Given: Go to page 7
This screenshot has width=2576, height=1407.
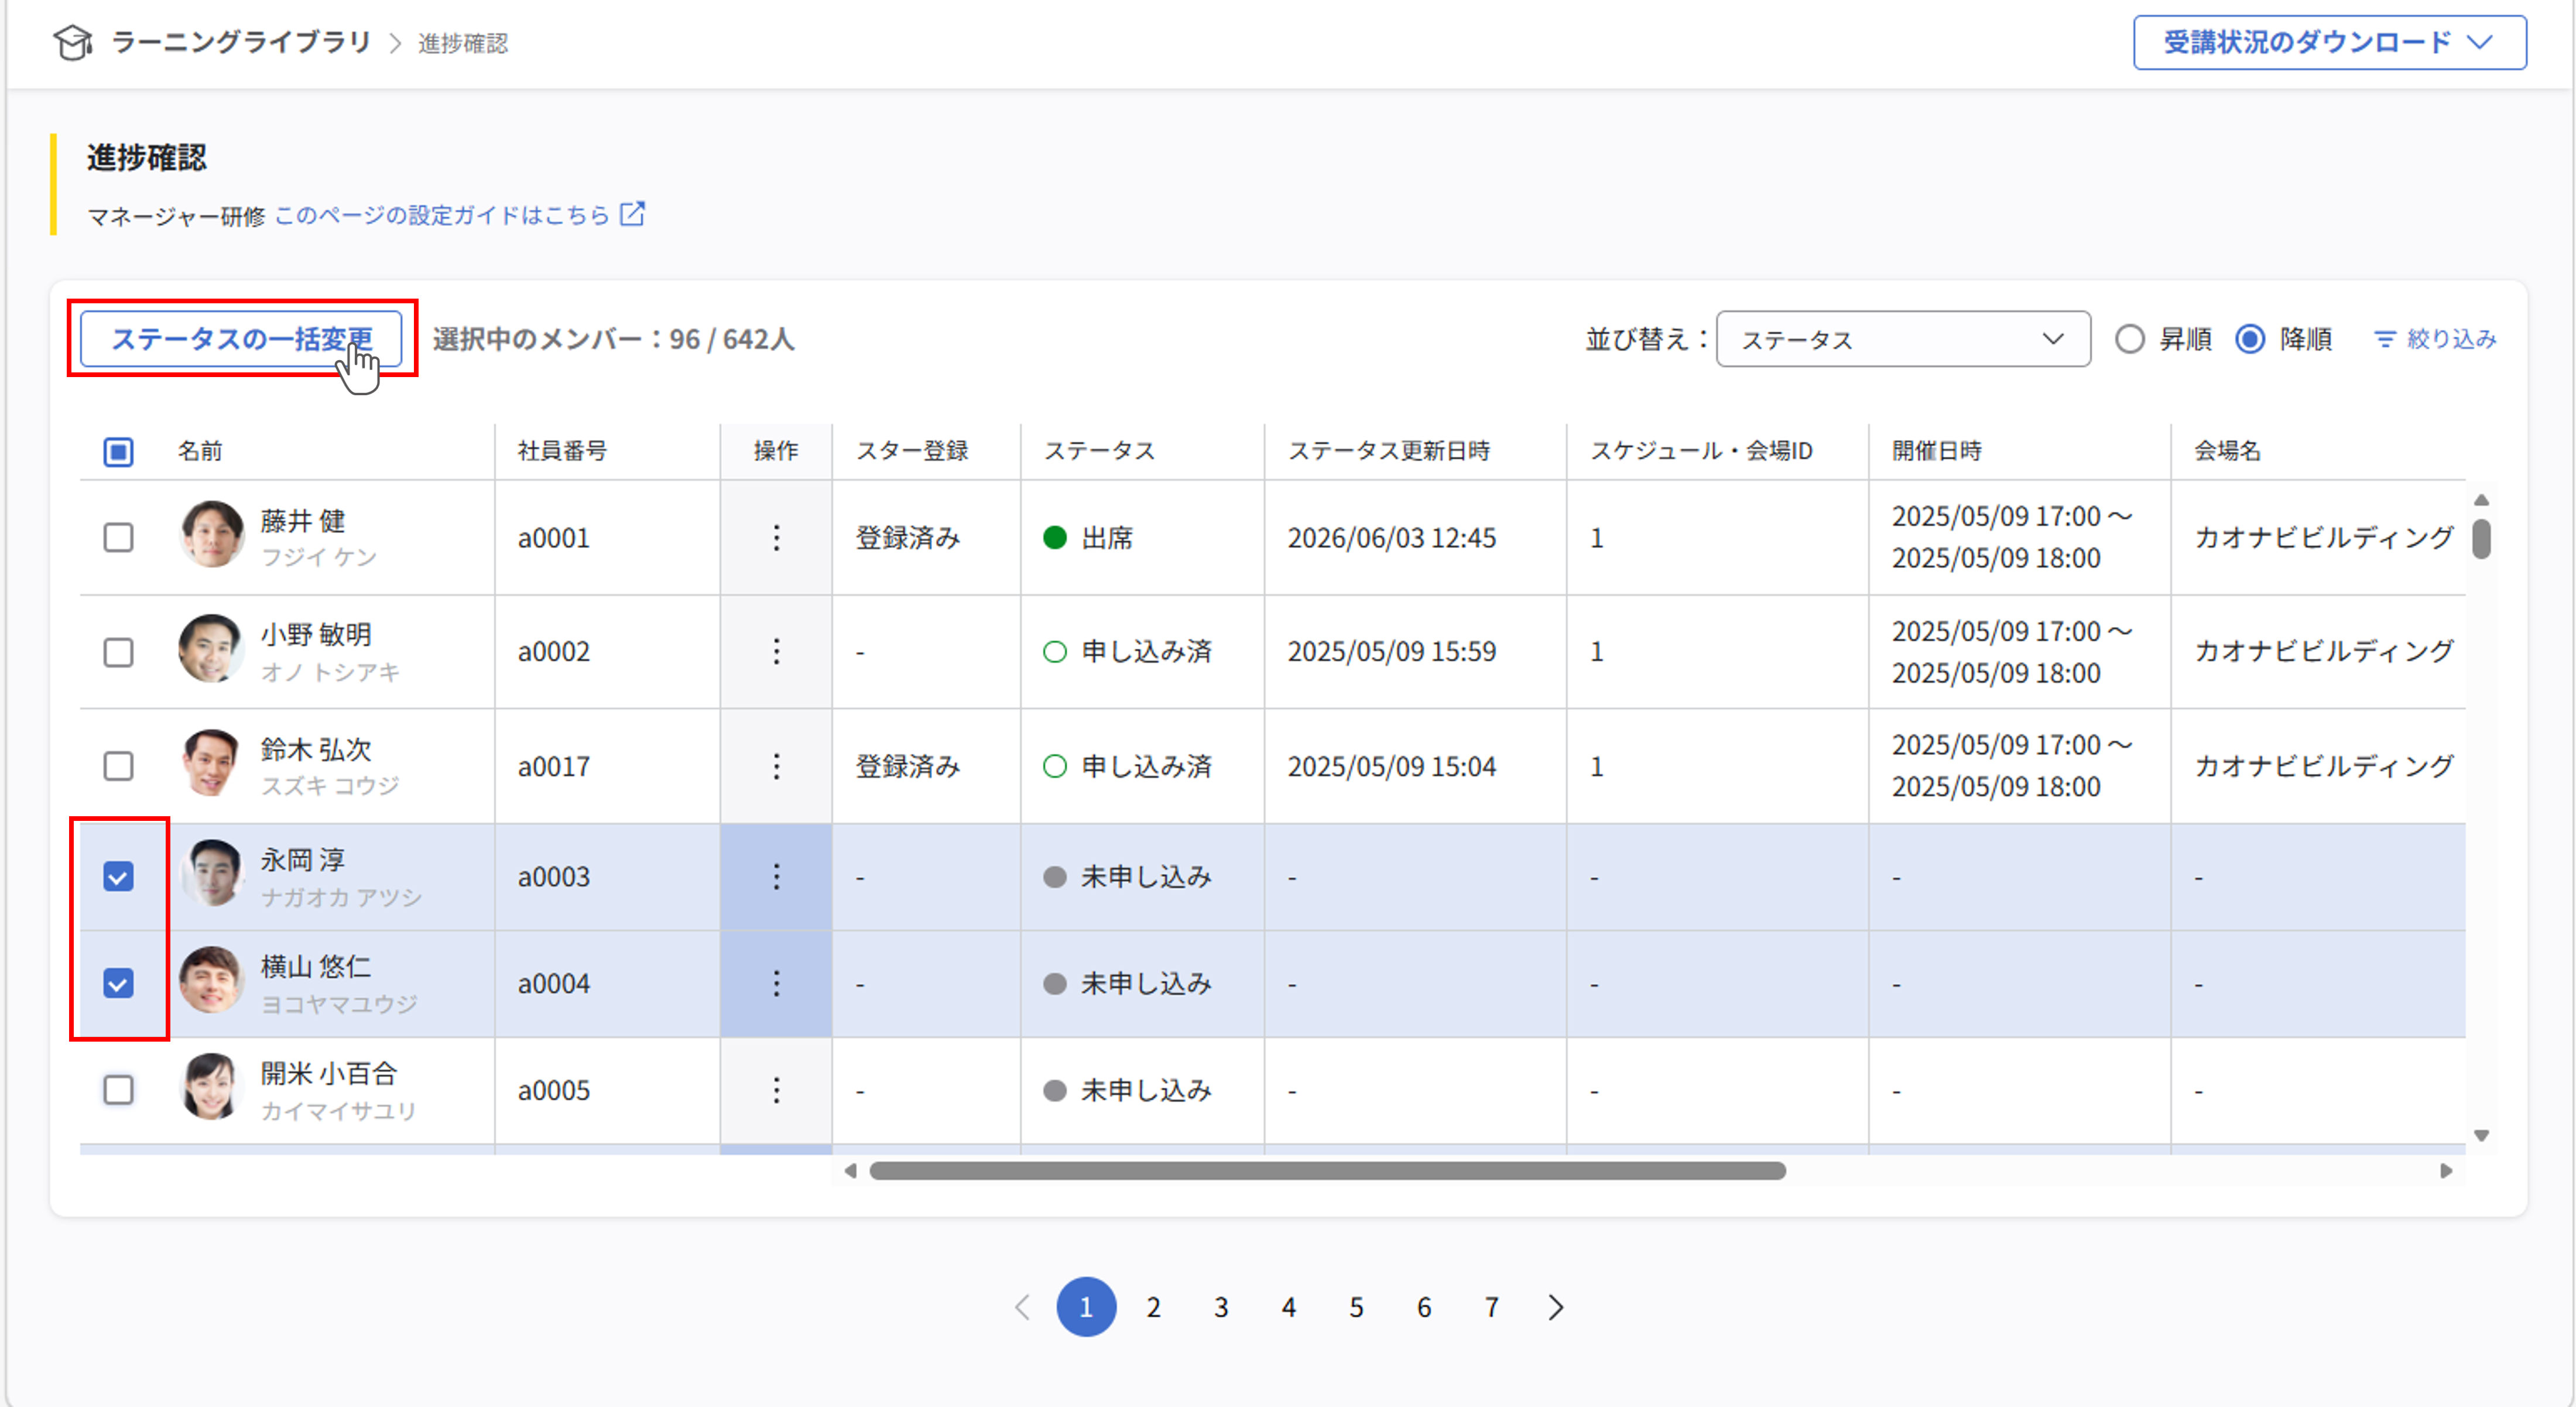Looking at the screenshot, I should [1492, 1307].
